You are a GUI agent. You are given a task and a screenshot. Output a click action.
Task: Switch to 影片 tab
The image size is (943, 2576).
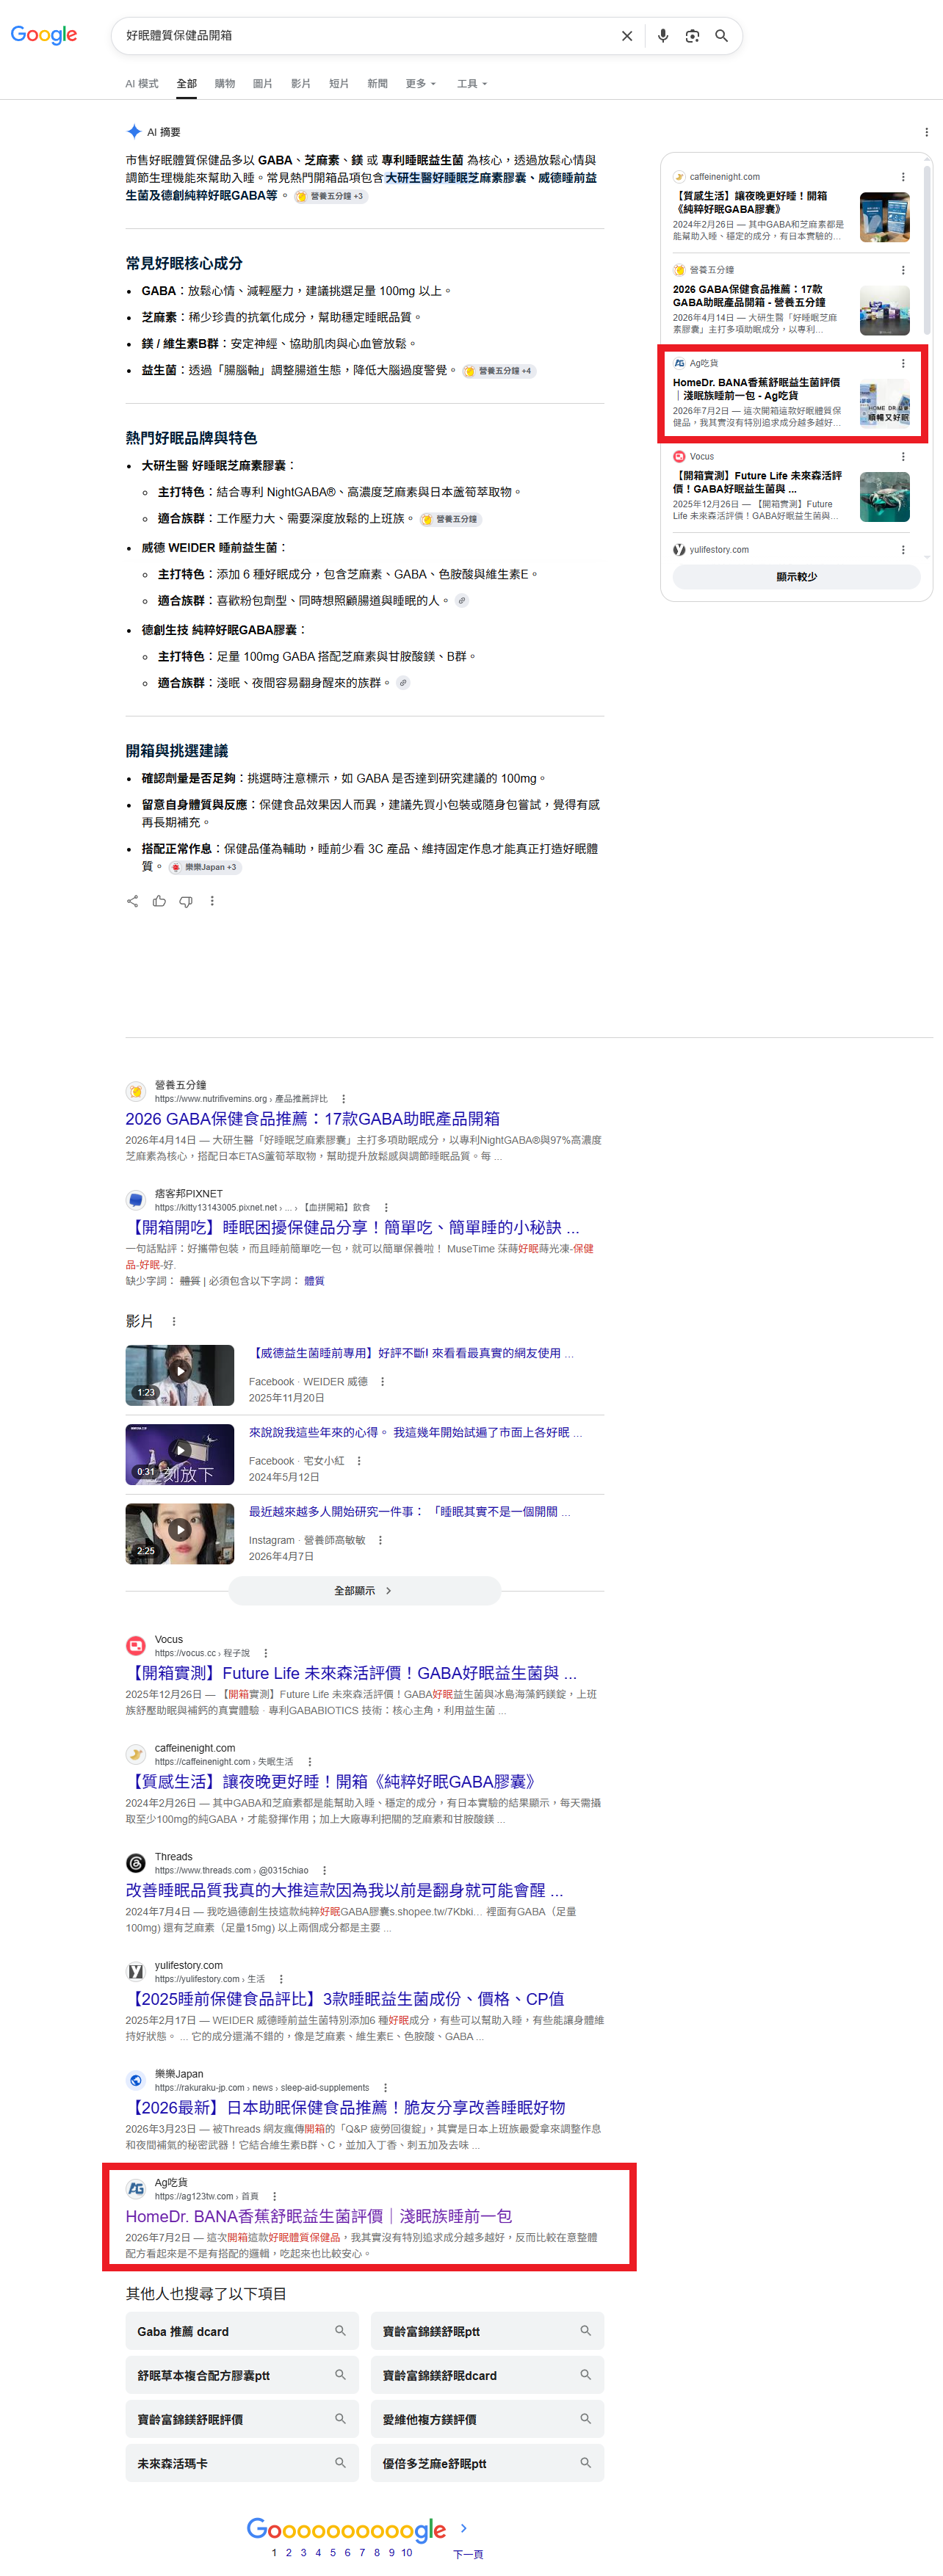[x=301, y=84]
